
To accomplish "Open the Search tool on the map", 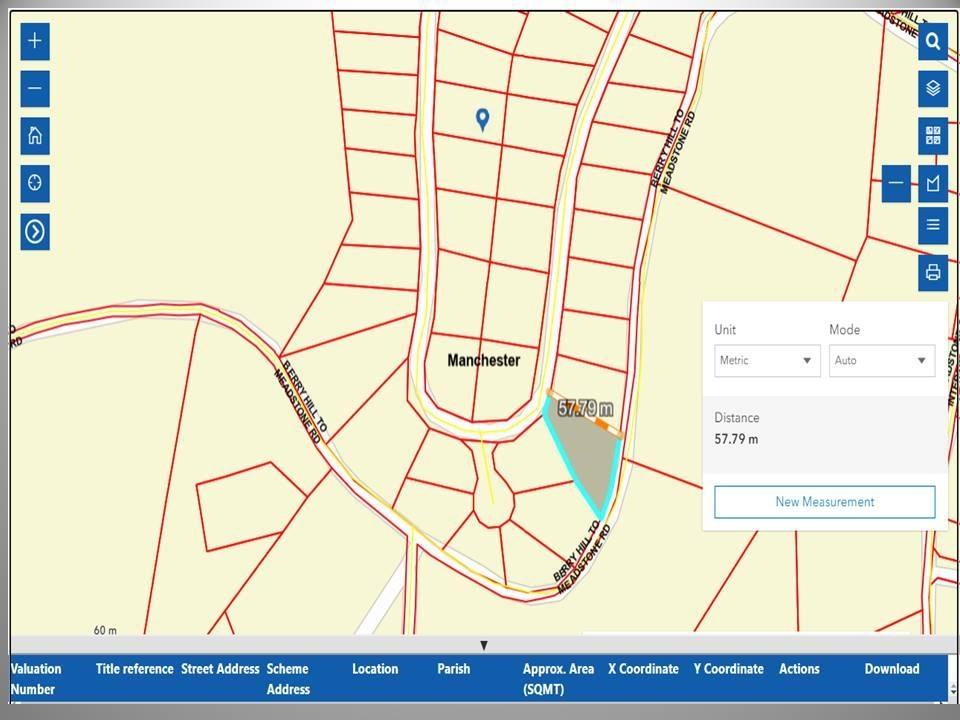I will [932, 41].
